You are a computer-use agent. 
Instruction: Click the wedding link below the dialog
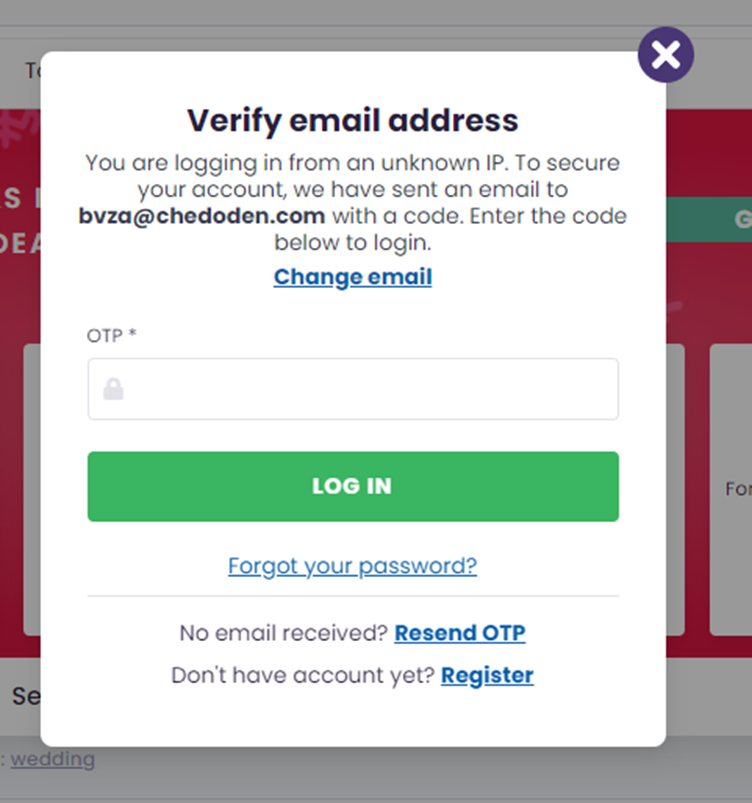point(52,758)
